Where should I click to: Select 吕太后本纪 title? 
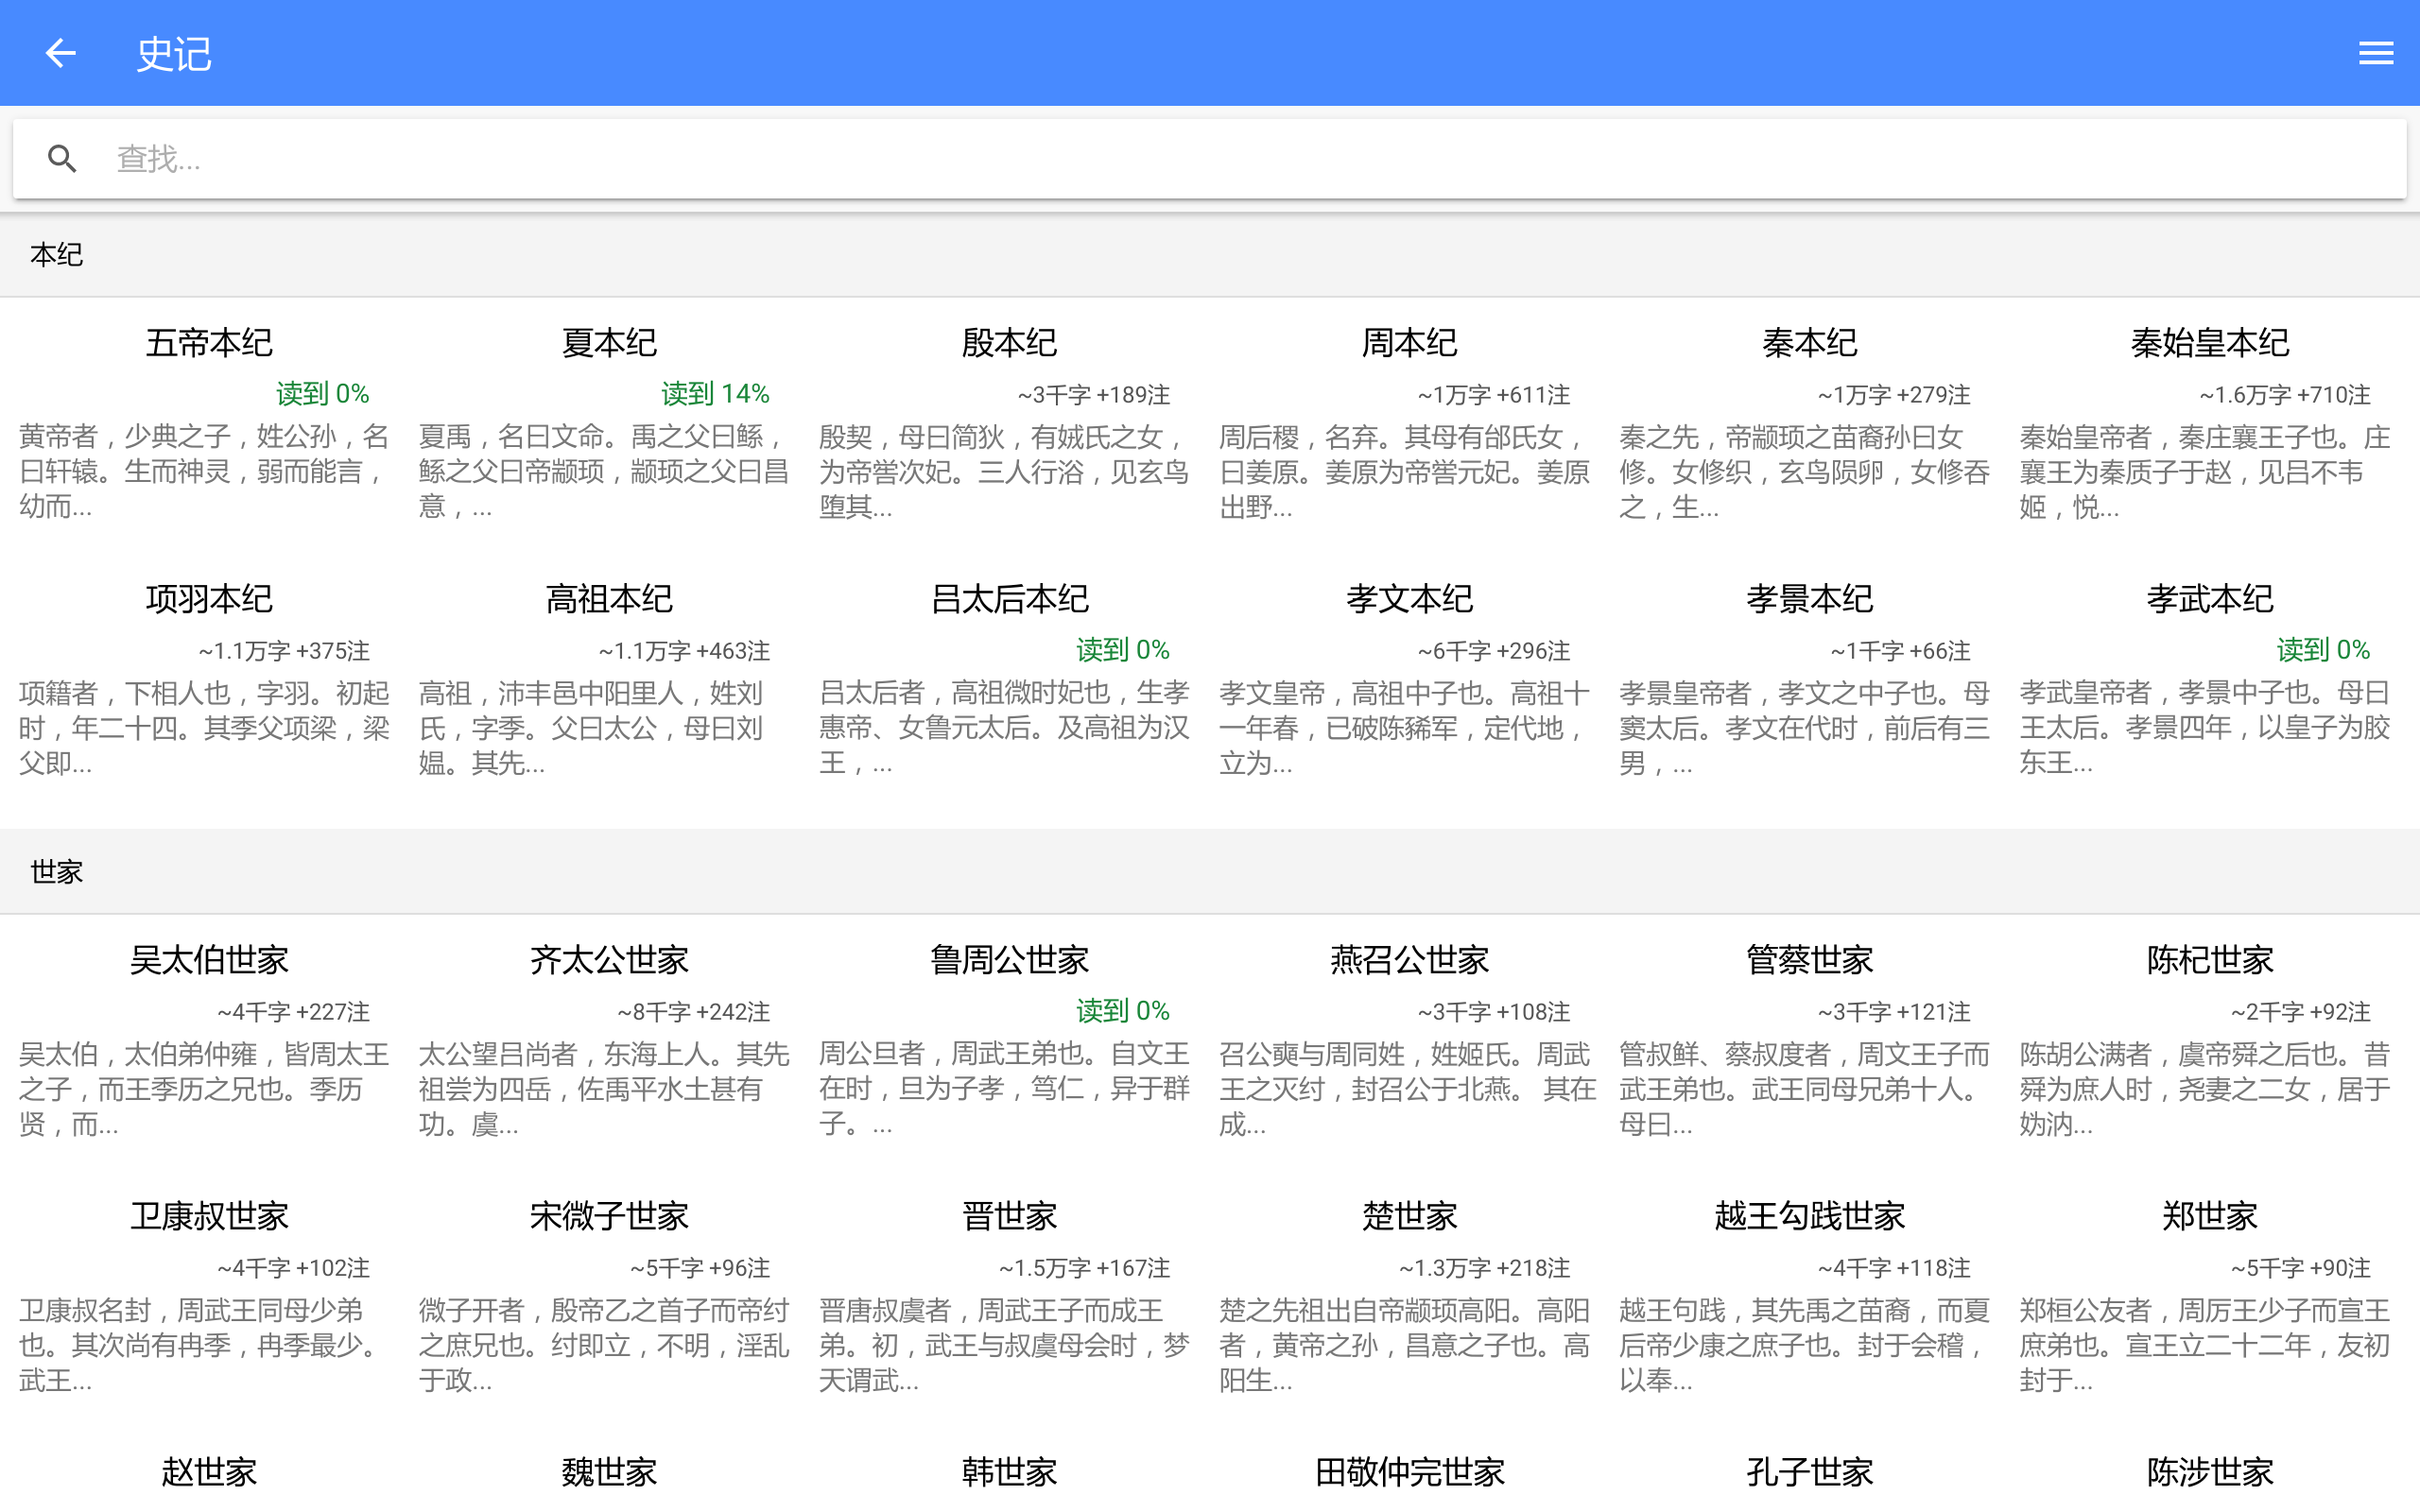pos(1009,599)
